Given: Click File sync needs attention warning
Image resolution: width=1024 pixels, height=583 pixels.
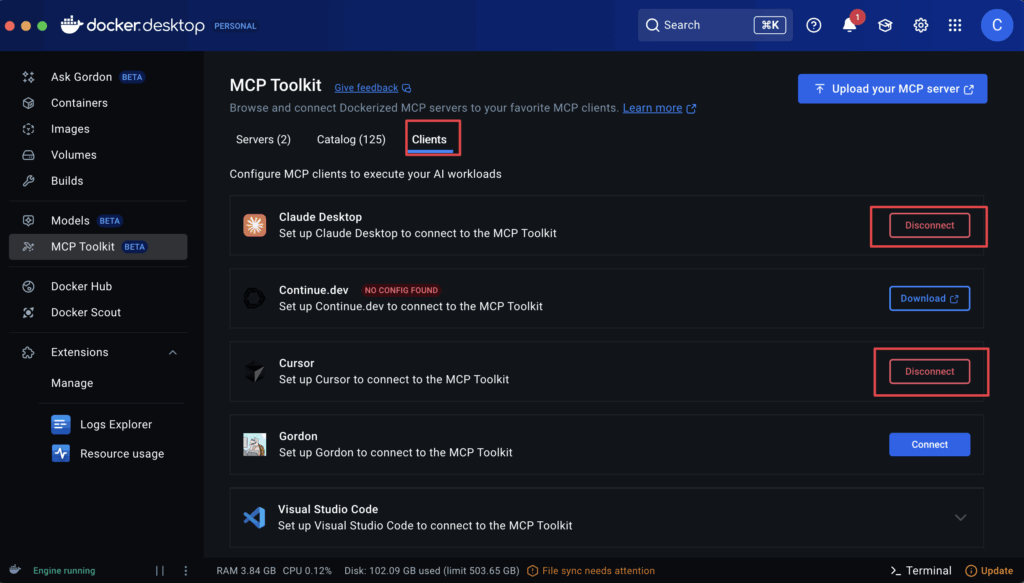Looking at the screenshot, I should point(591,571).
